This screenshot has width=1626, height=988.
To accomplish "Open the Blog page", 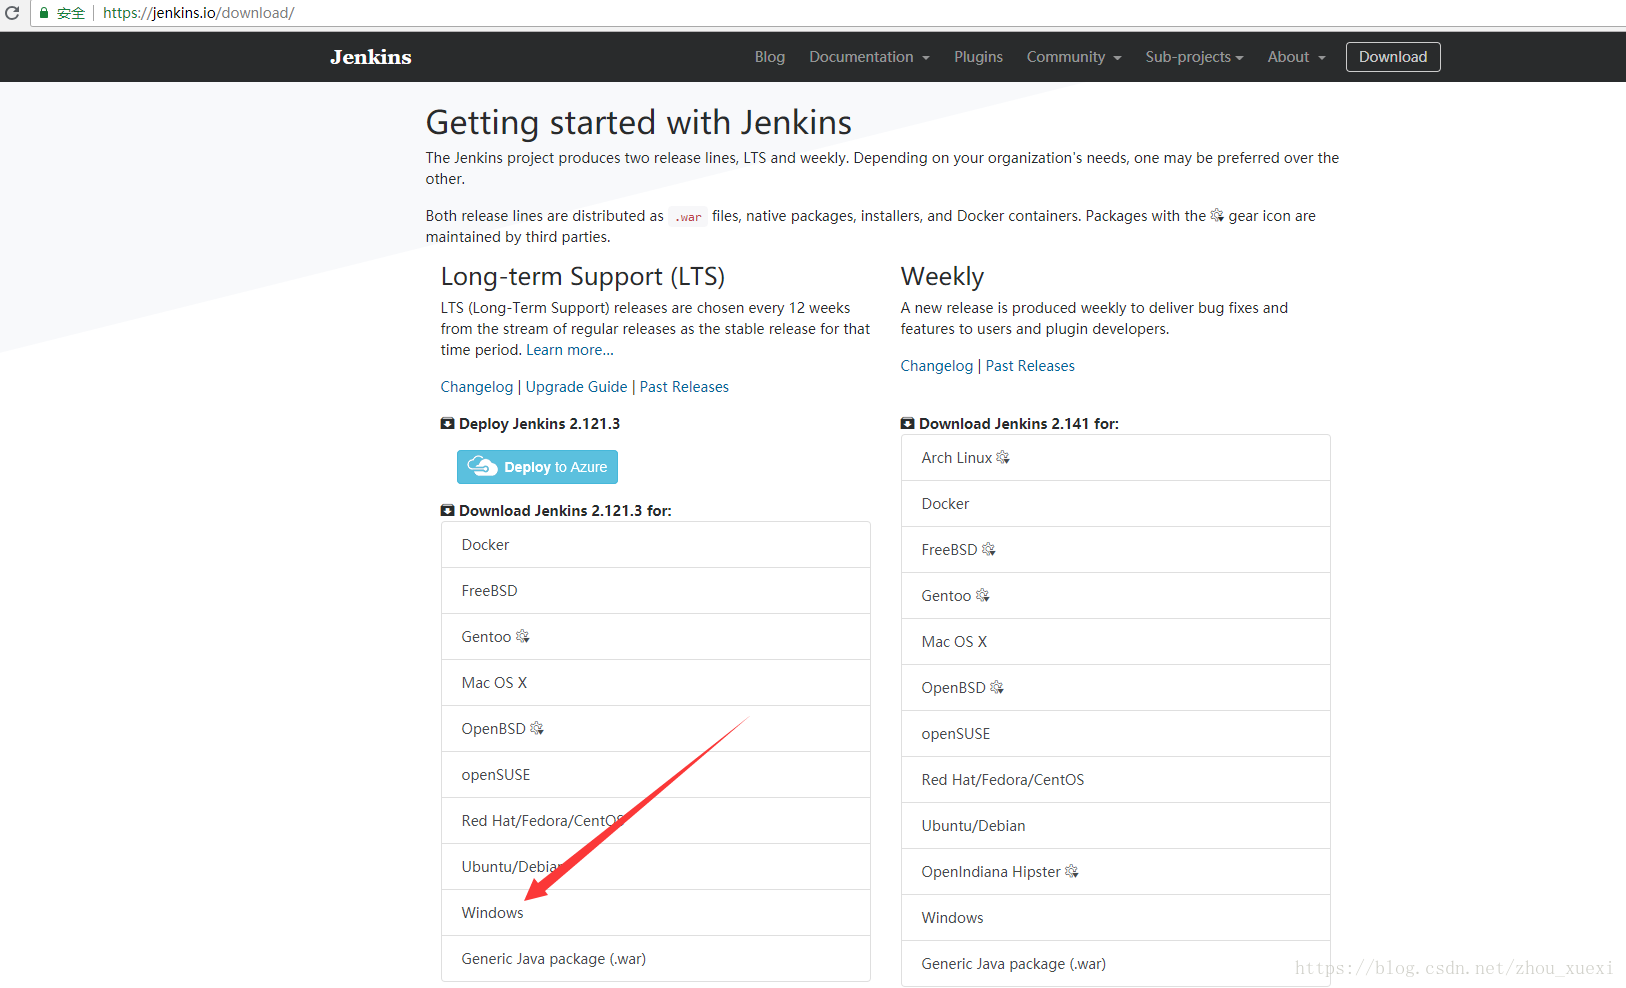I will 770,57.
